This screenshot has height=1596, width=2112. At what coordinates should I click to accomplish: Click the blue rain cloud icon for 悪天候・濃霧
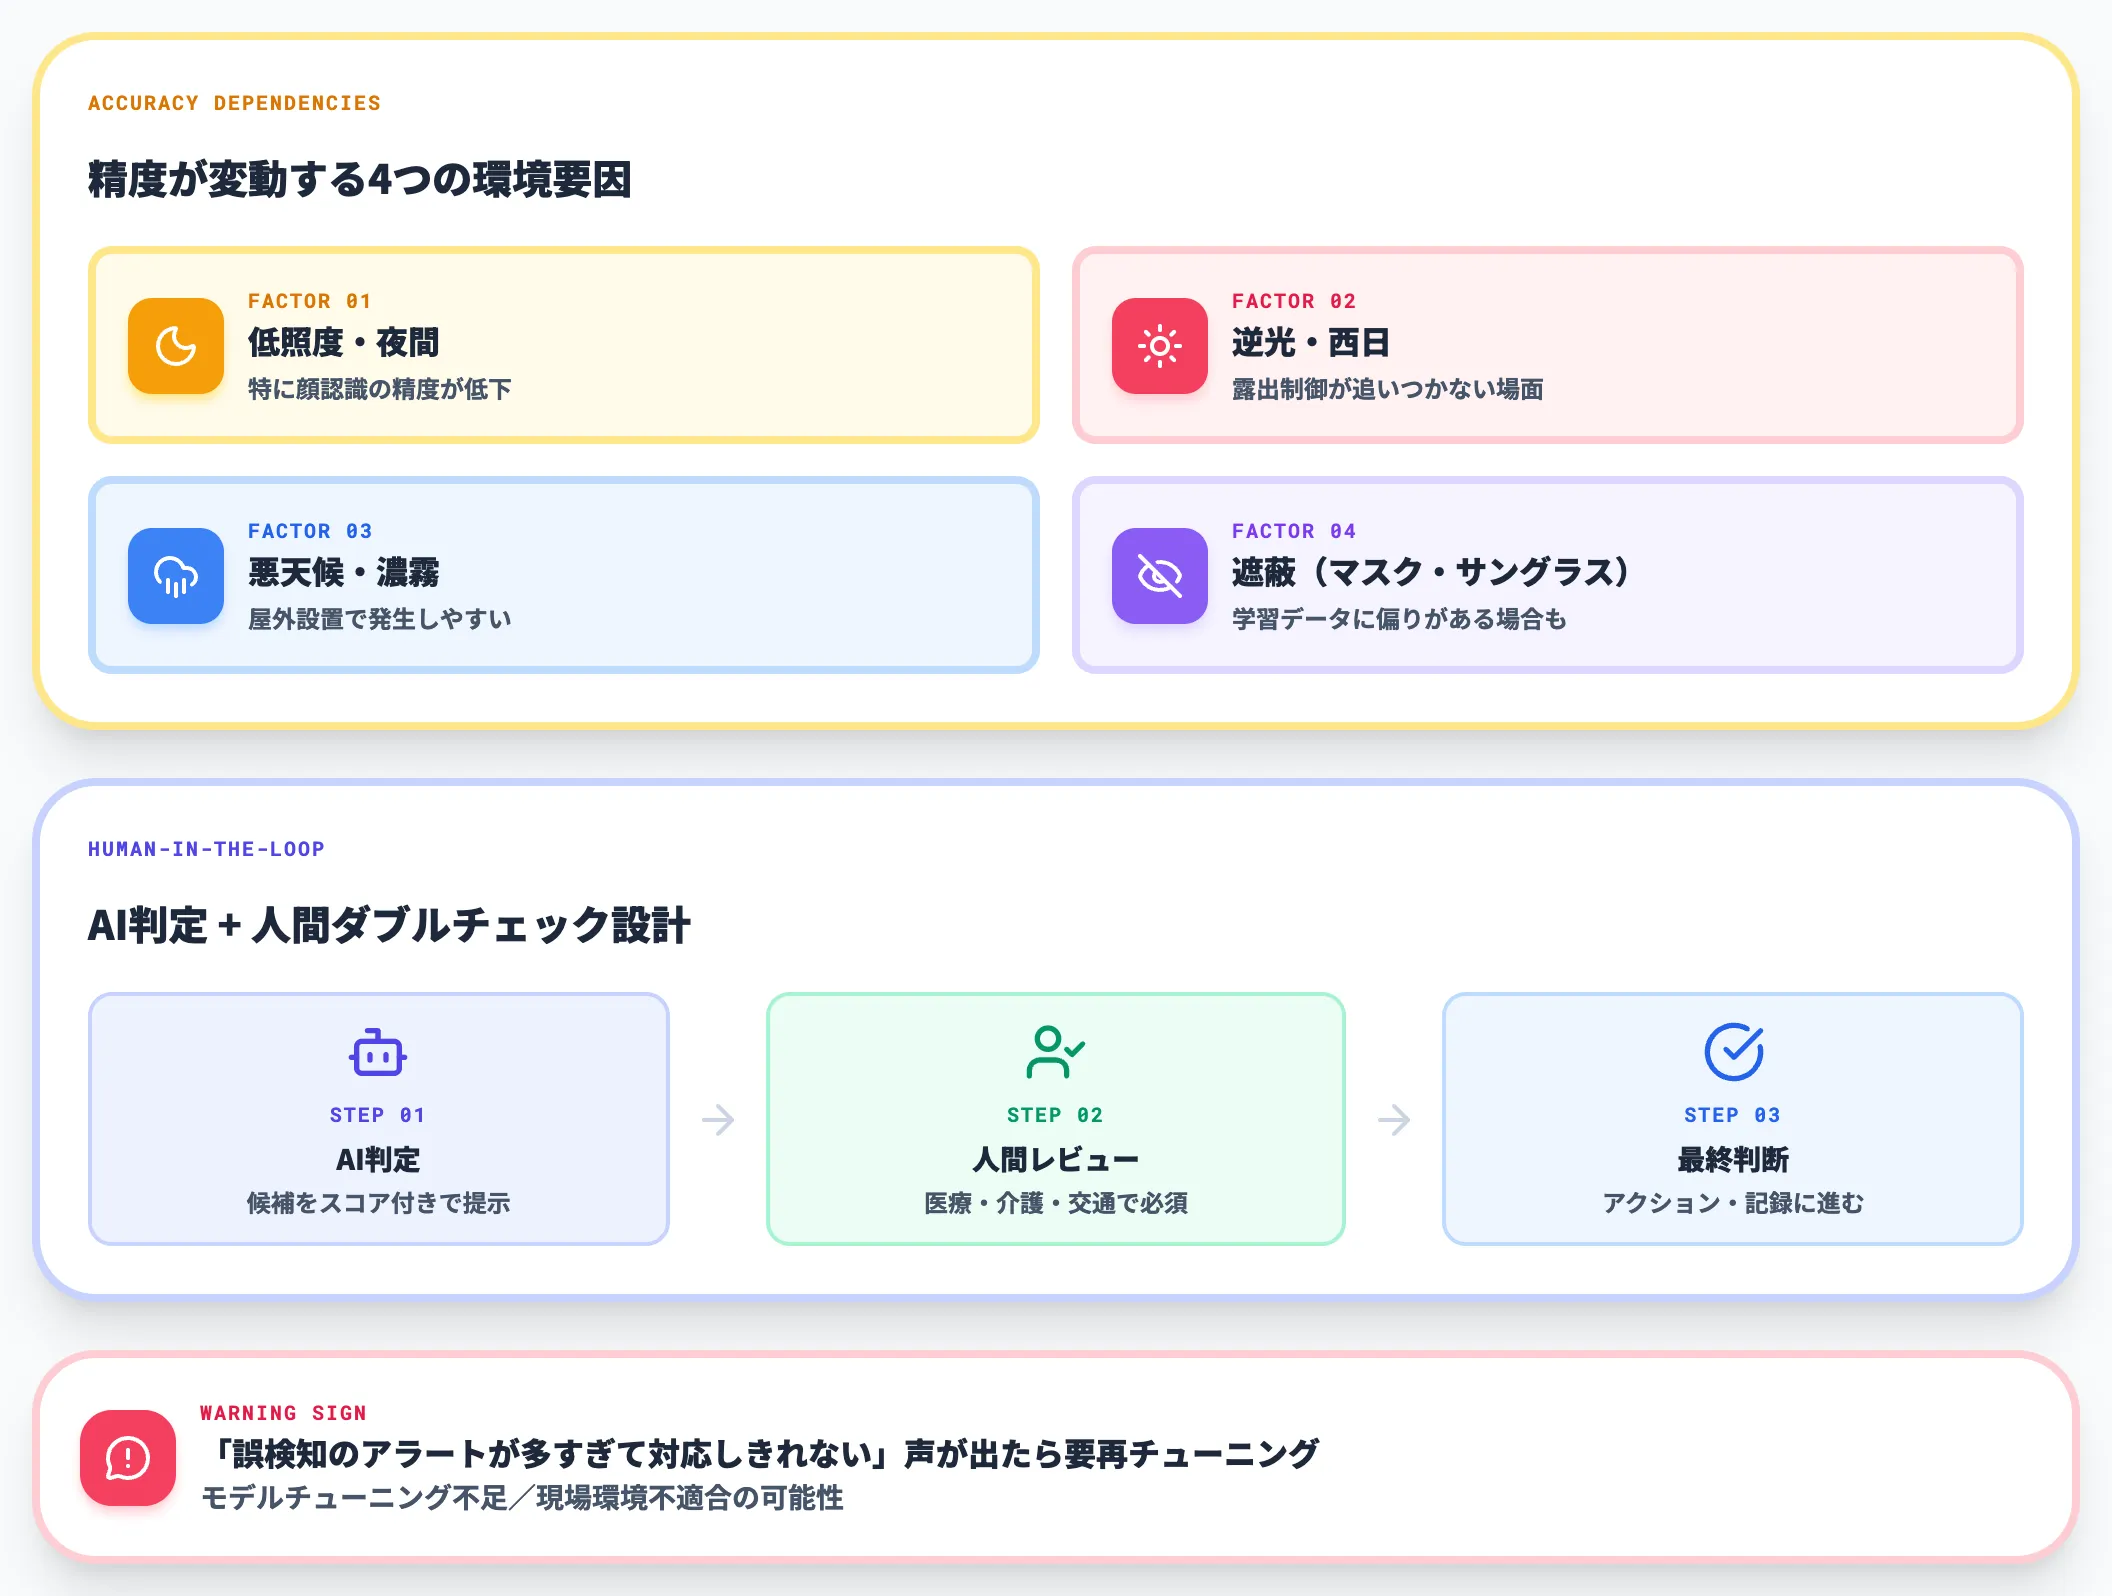click(x=176, y=576)
